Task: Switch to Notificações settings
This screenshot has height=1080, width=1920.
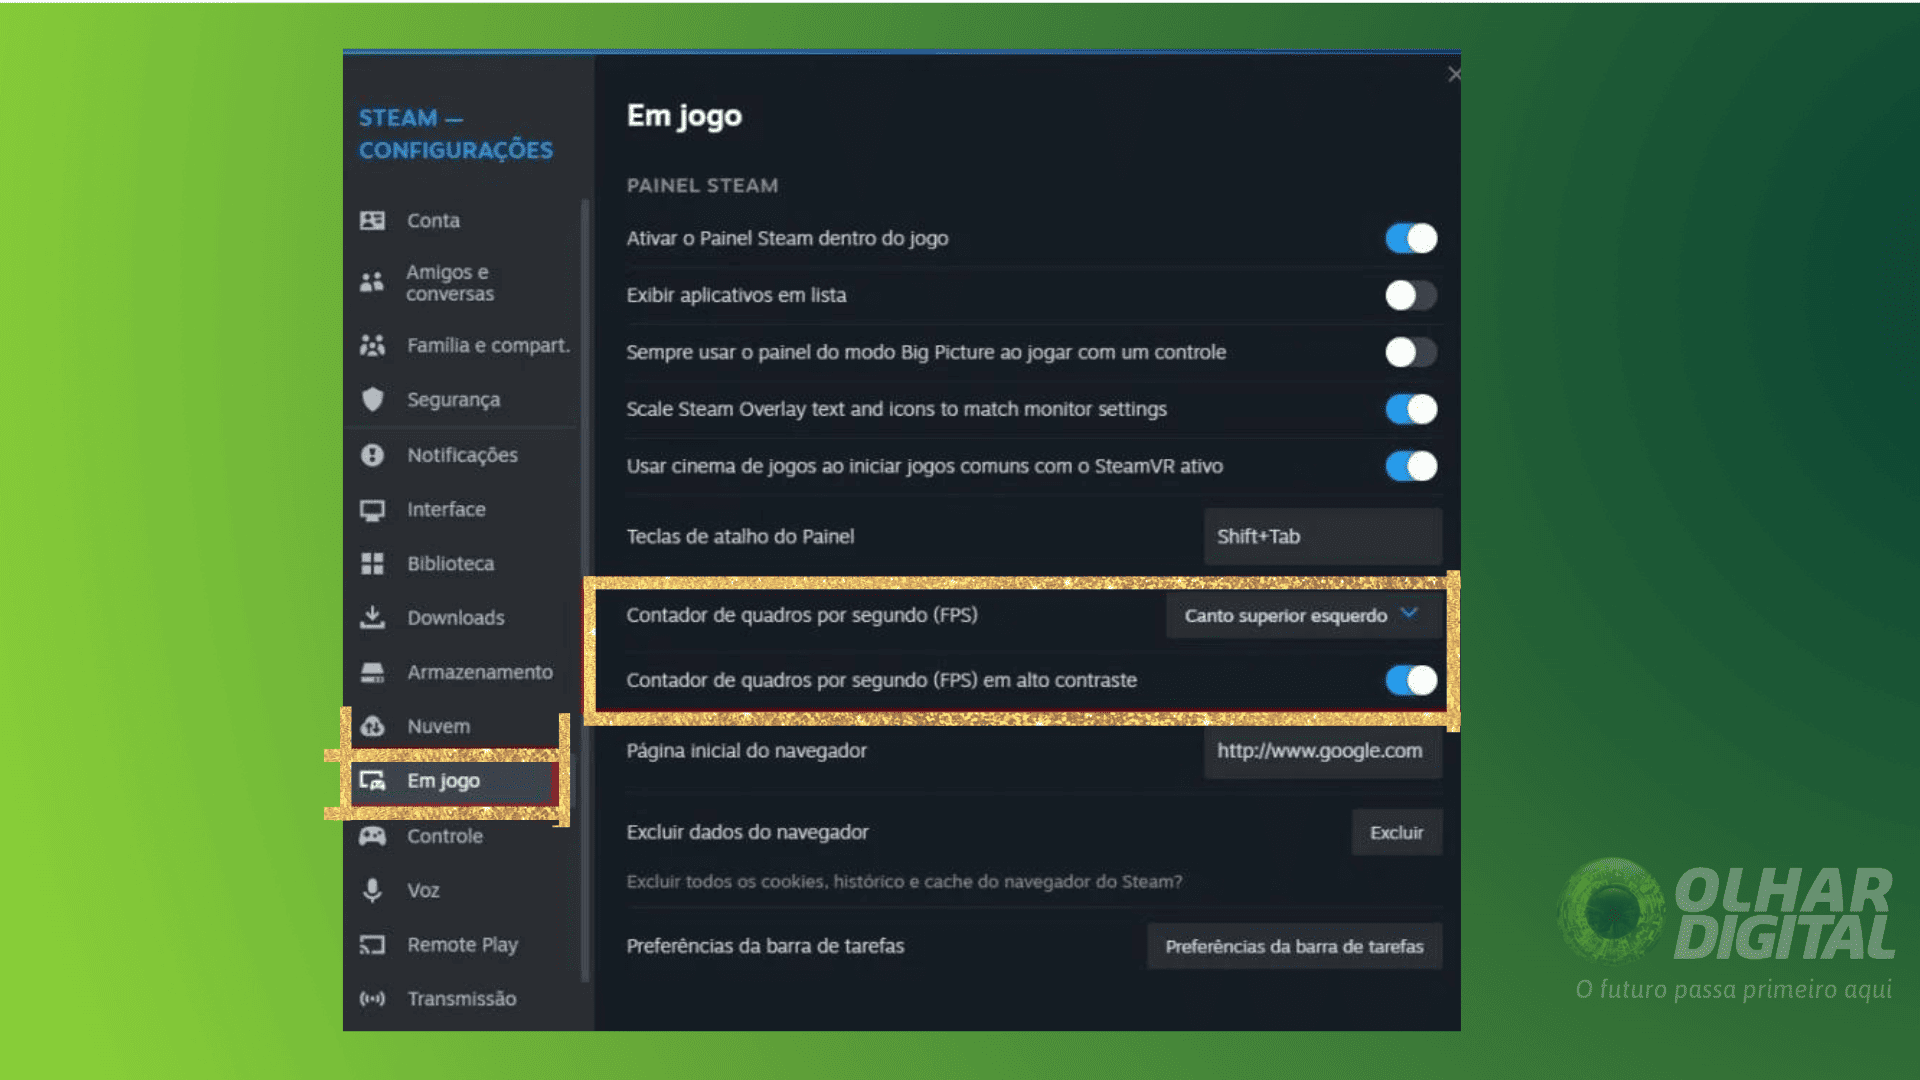Action: tap(462, 455)
